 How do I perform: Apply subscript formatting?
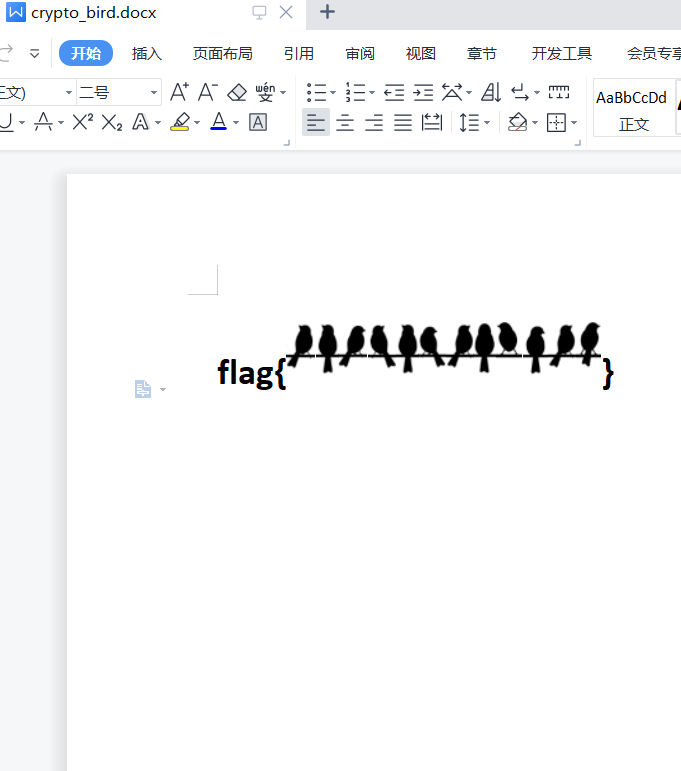click(x=112, y=123)
